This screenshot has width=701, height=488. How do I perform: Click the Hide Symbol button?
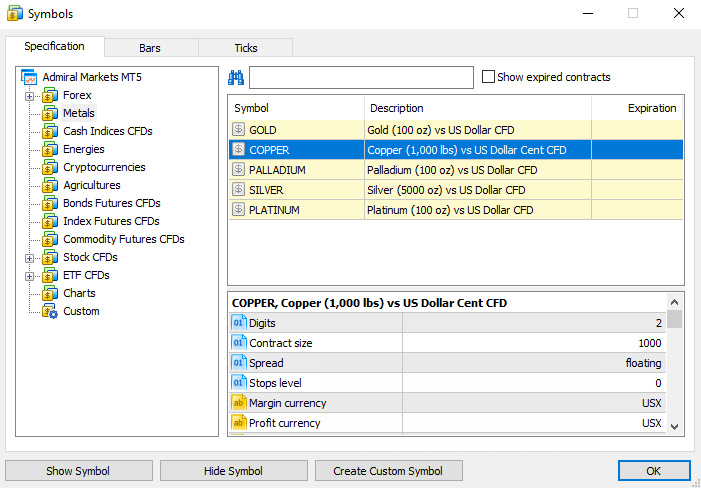coord(234,471)
